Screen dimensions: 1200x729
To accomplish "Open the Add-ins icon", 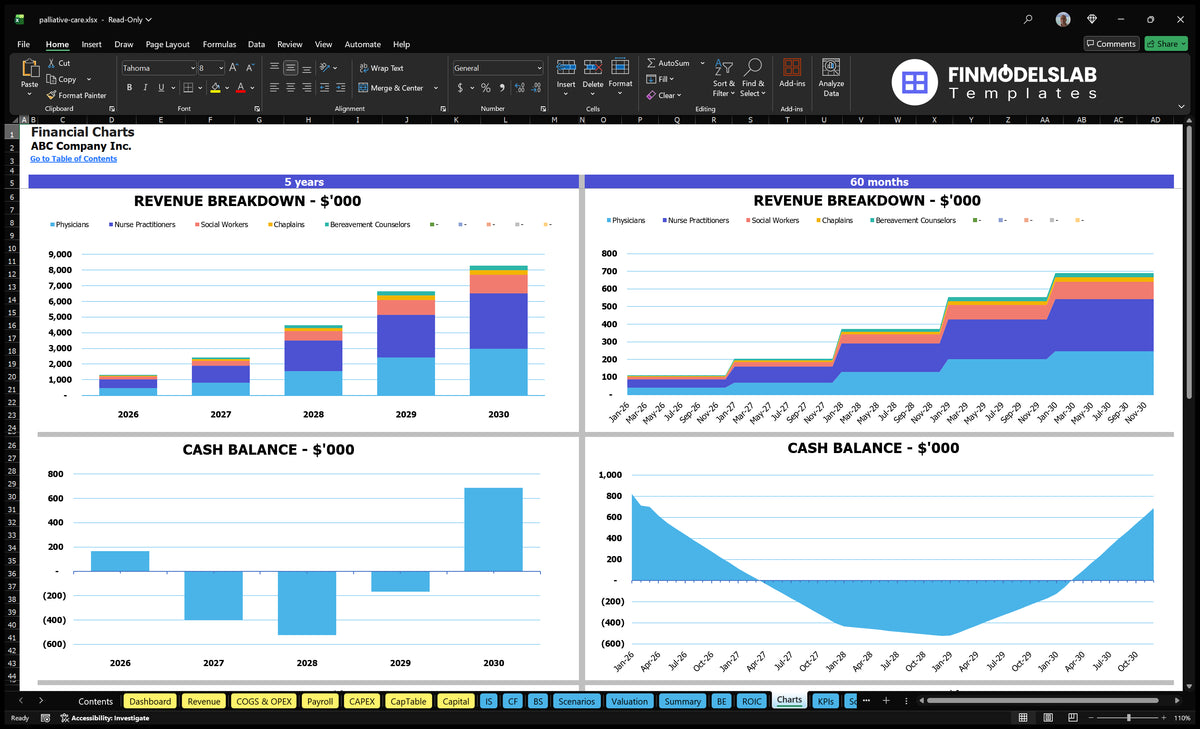I will (792, 67).
